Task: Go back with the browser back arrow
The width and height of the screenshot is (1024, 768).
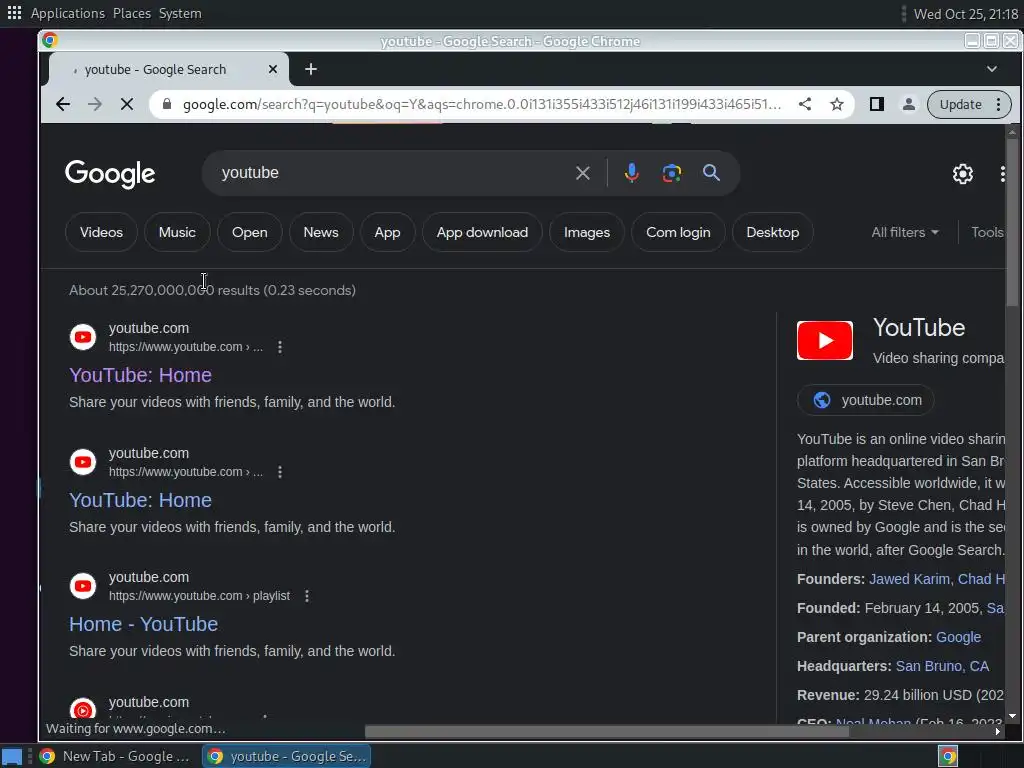Action: (63, 104)
